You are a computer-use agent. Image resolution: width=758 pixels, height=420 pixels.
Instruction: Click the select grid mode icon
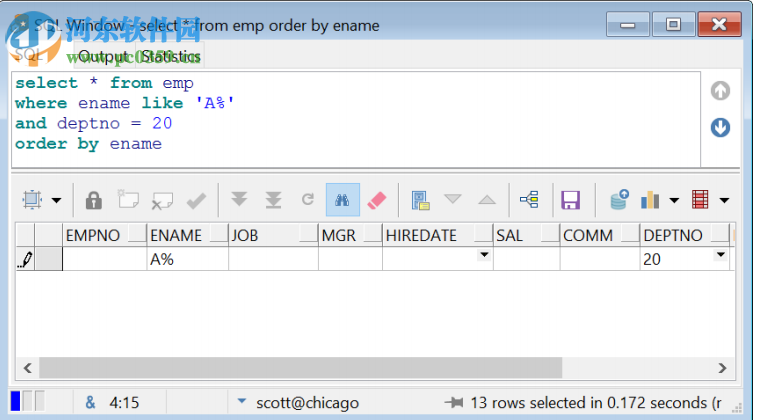pos(32,200)
